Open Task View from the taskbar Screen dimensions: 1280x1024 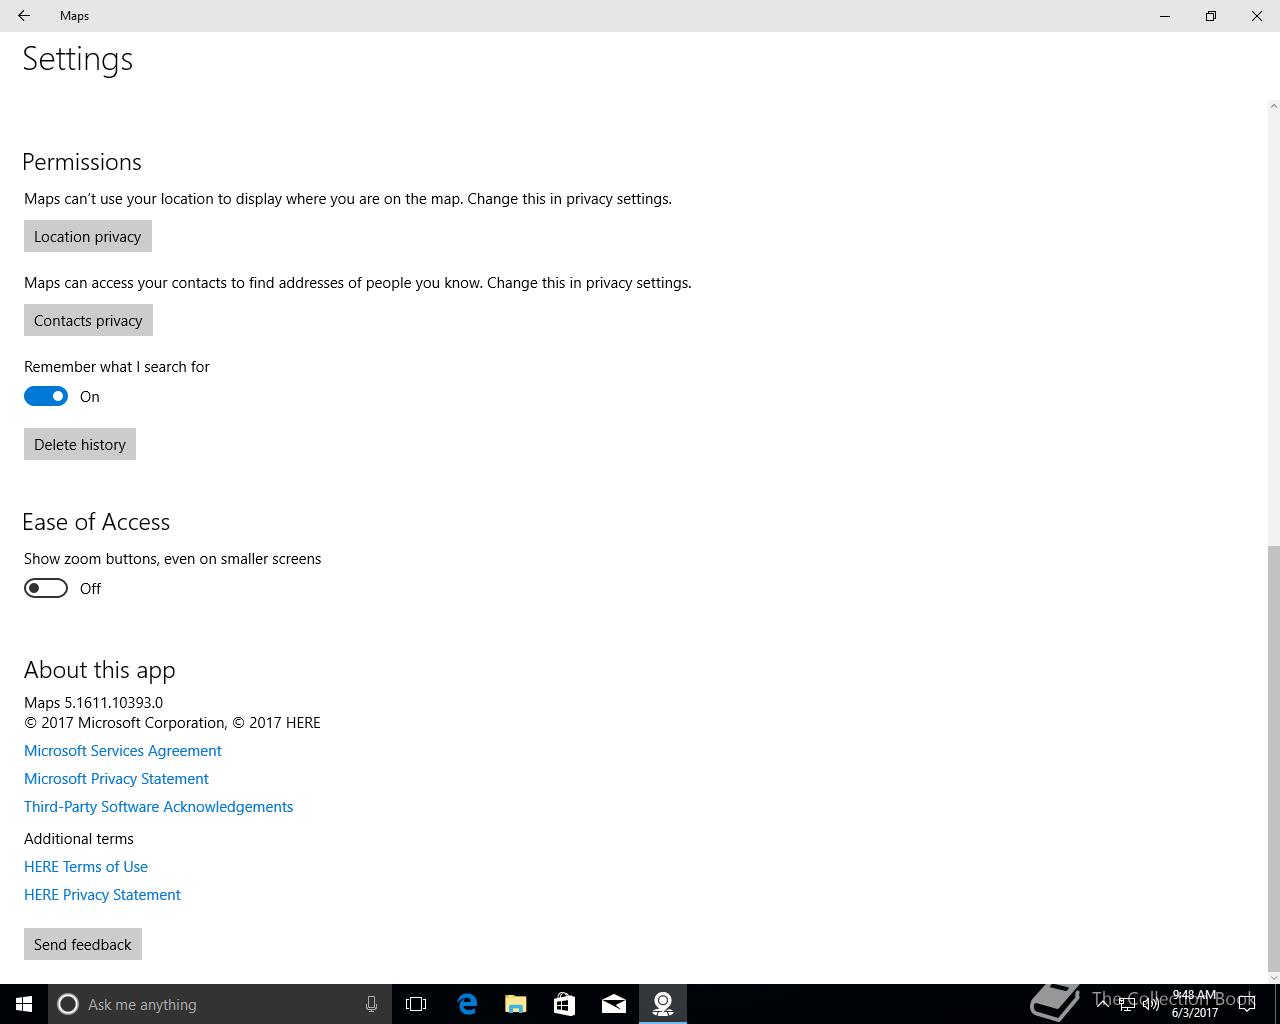[x=416, y=1004]
